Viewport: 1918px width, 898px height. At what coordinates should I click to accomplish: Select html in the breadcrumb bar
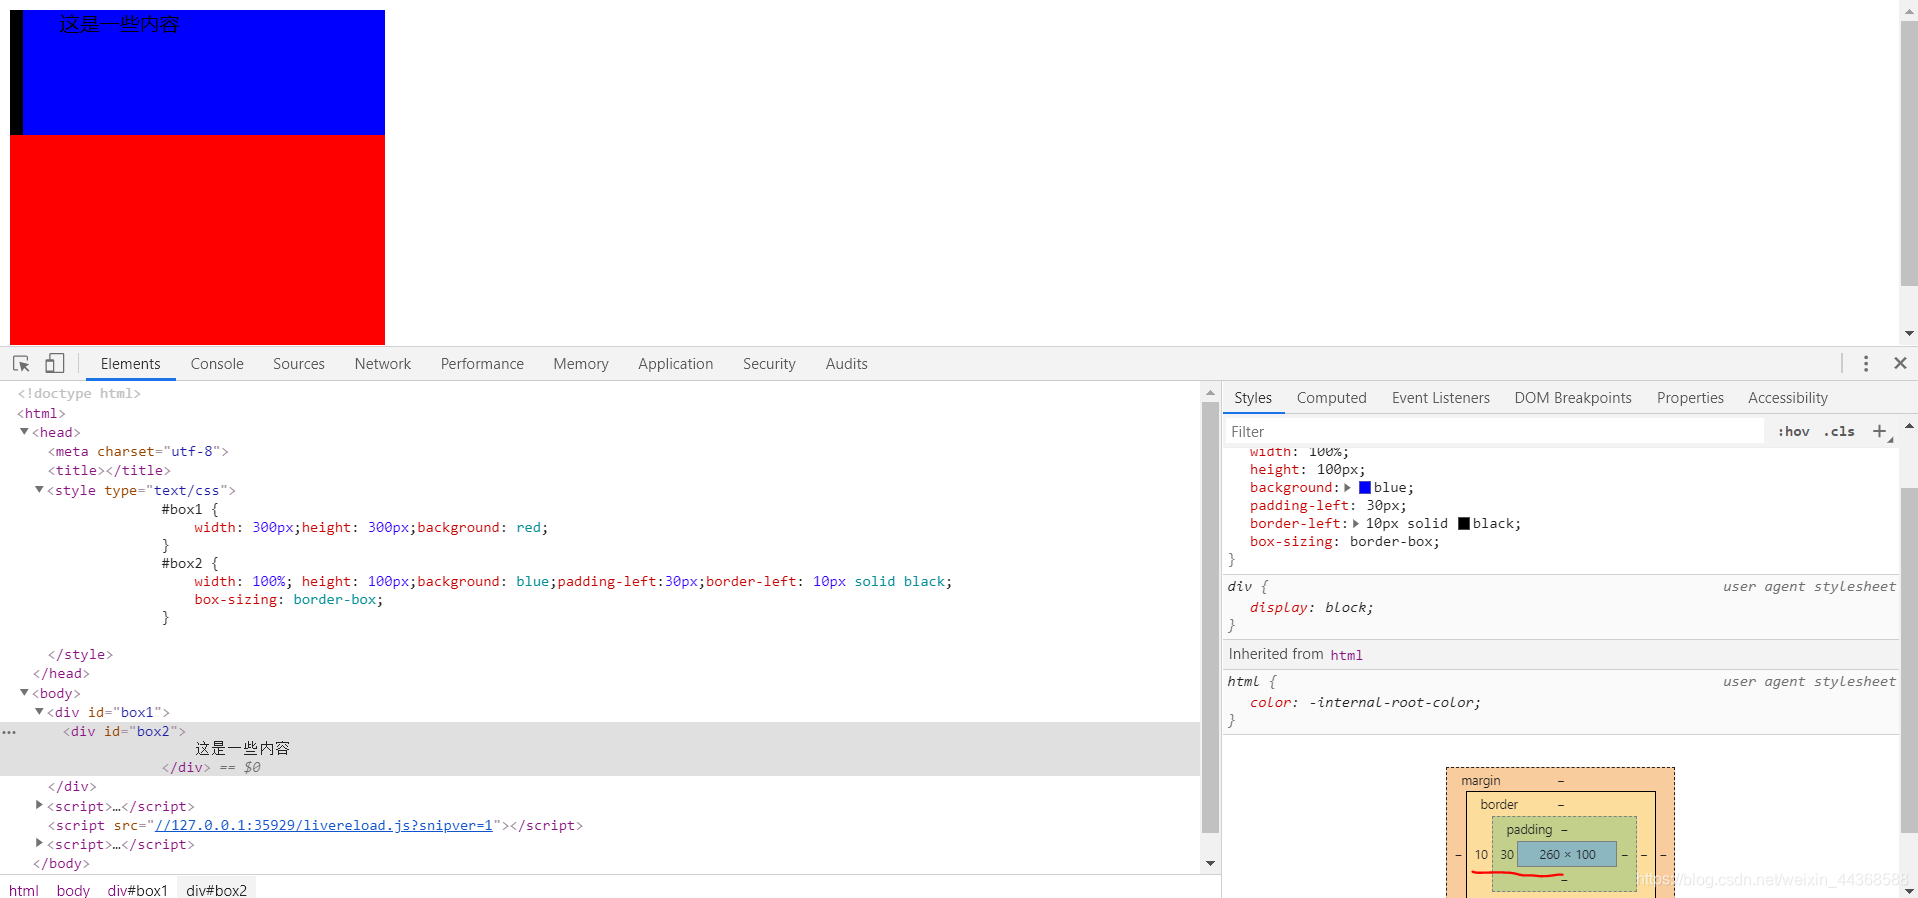24,890
